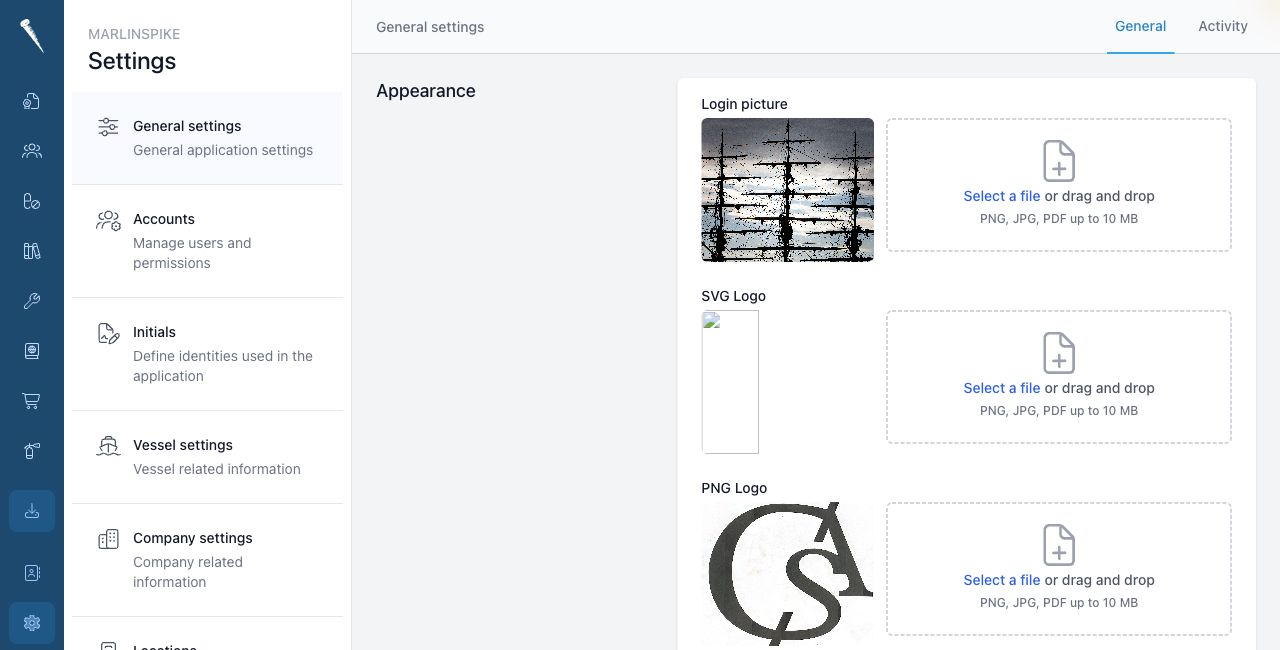Click the Login picture ship thumbnail
The height and width of the screenshot is (650, 1280).
(788, 190)
